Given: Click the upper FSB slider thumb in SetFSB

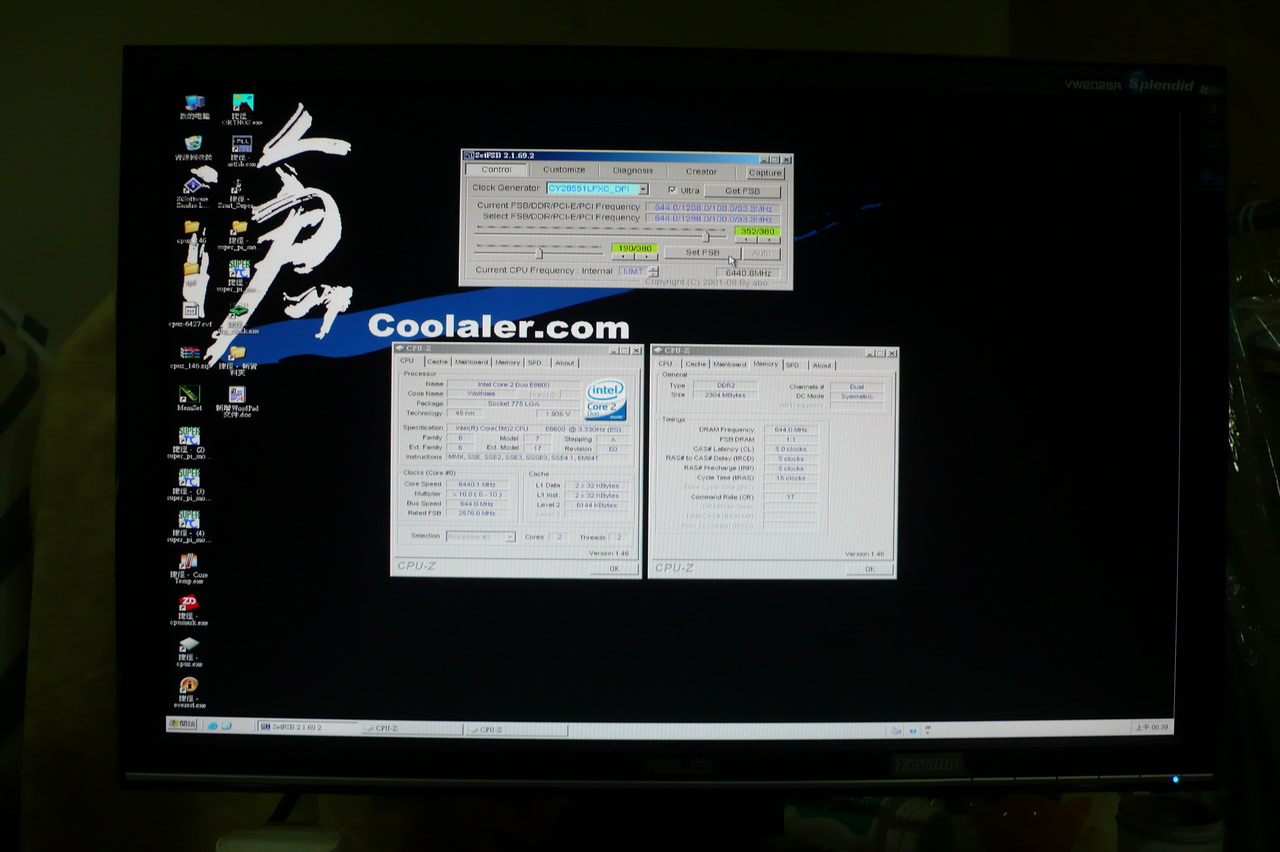Looking at the screenshot, I should (x=707, y=236).
